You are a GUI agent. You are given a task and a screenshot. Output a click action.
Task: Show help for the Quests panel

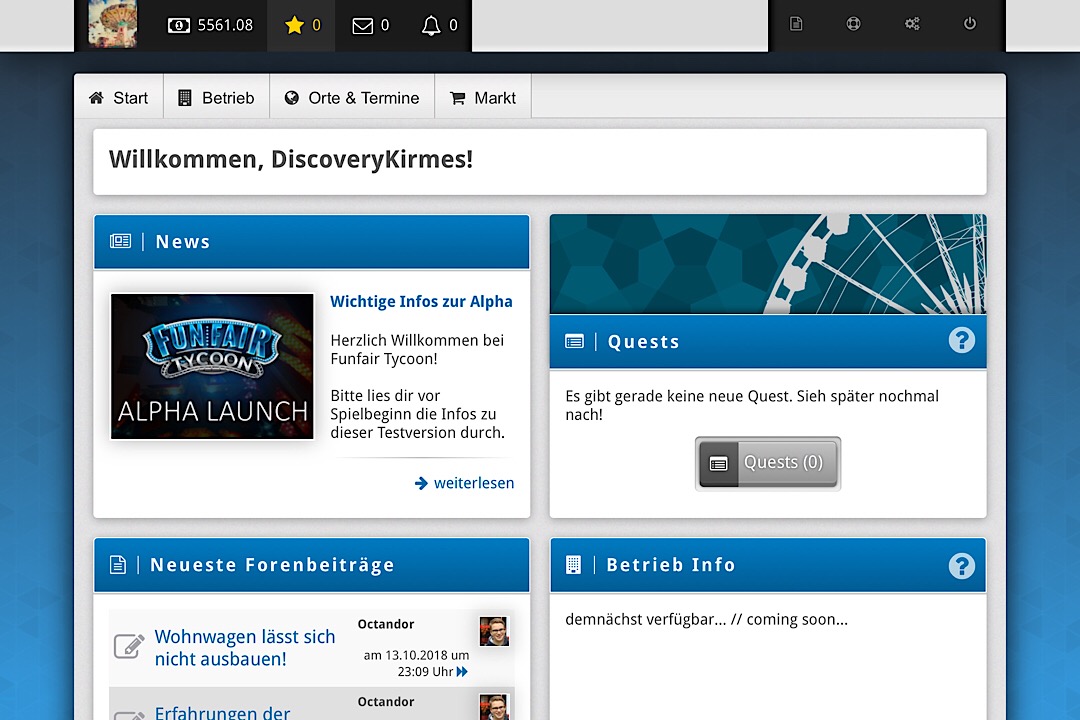961,341
